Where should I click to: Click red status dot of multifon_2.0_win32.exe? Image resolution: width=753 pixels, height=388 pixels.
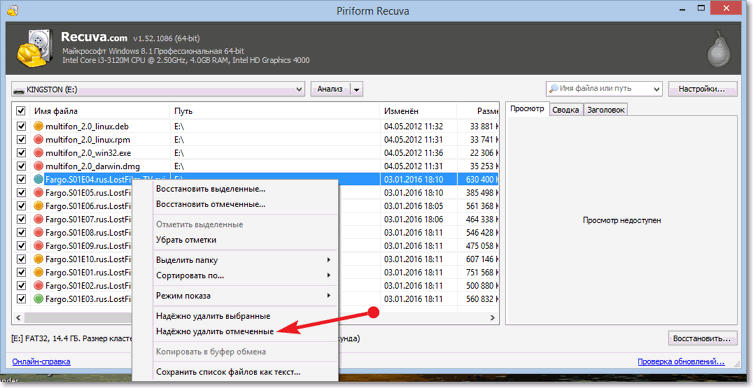click(38, 153)
